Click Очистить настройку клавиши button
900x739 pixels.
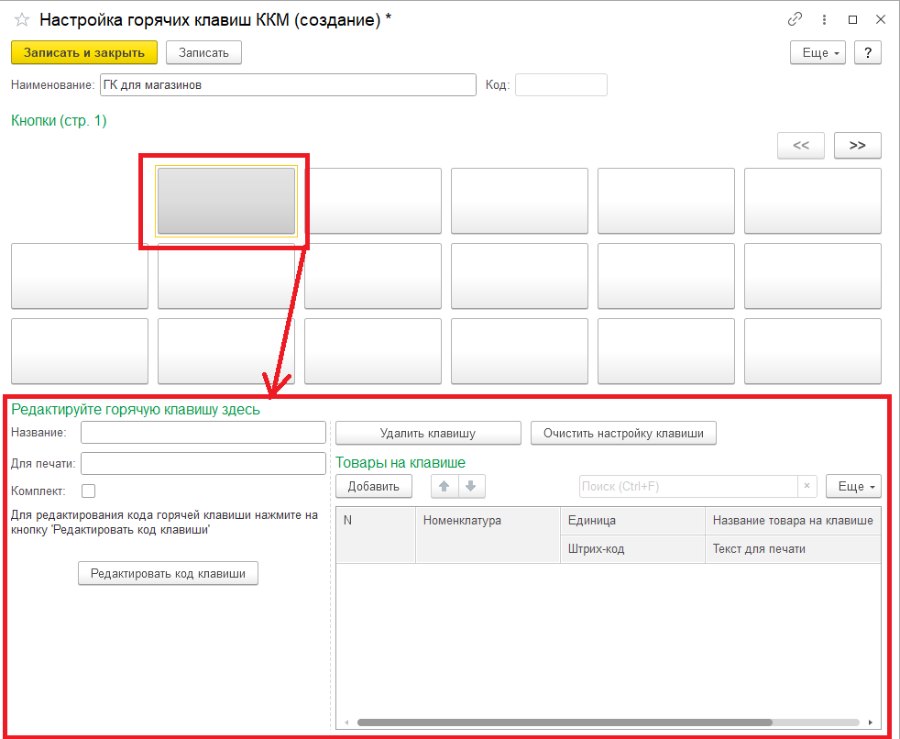[x=623, y=433]
